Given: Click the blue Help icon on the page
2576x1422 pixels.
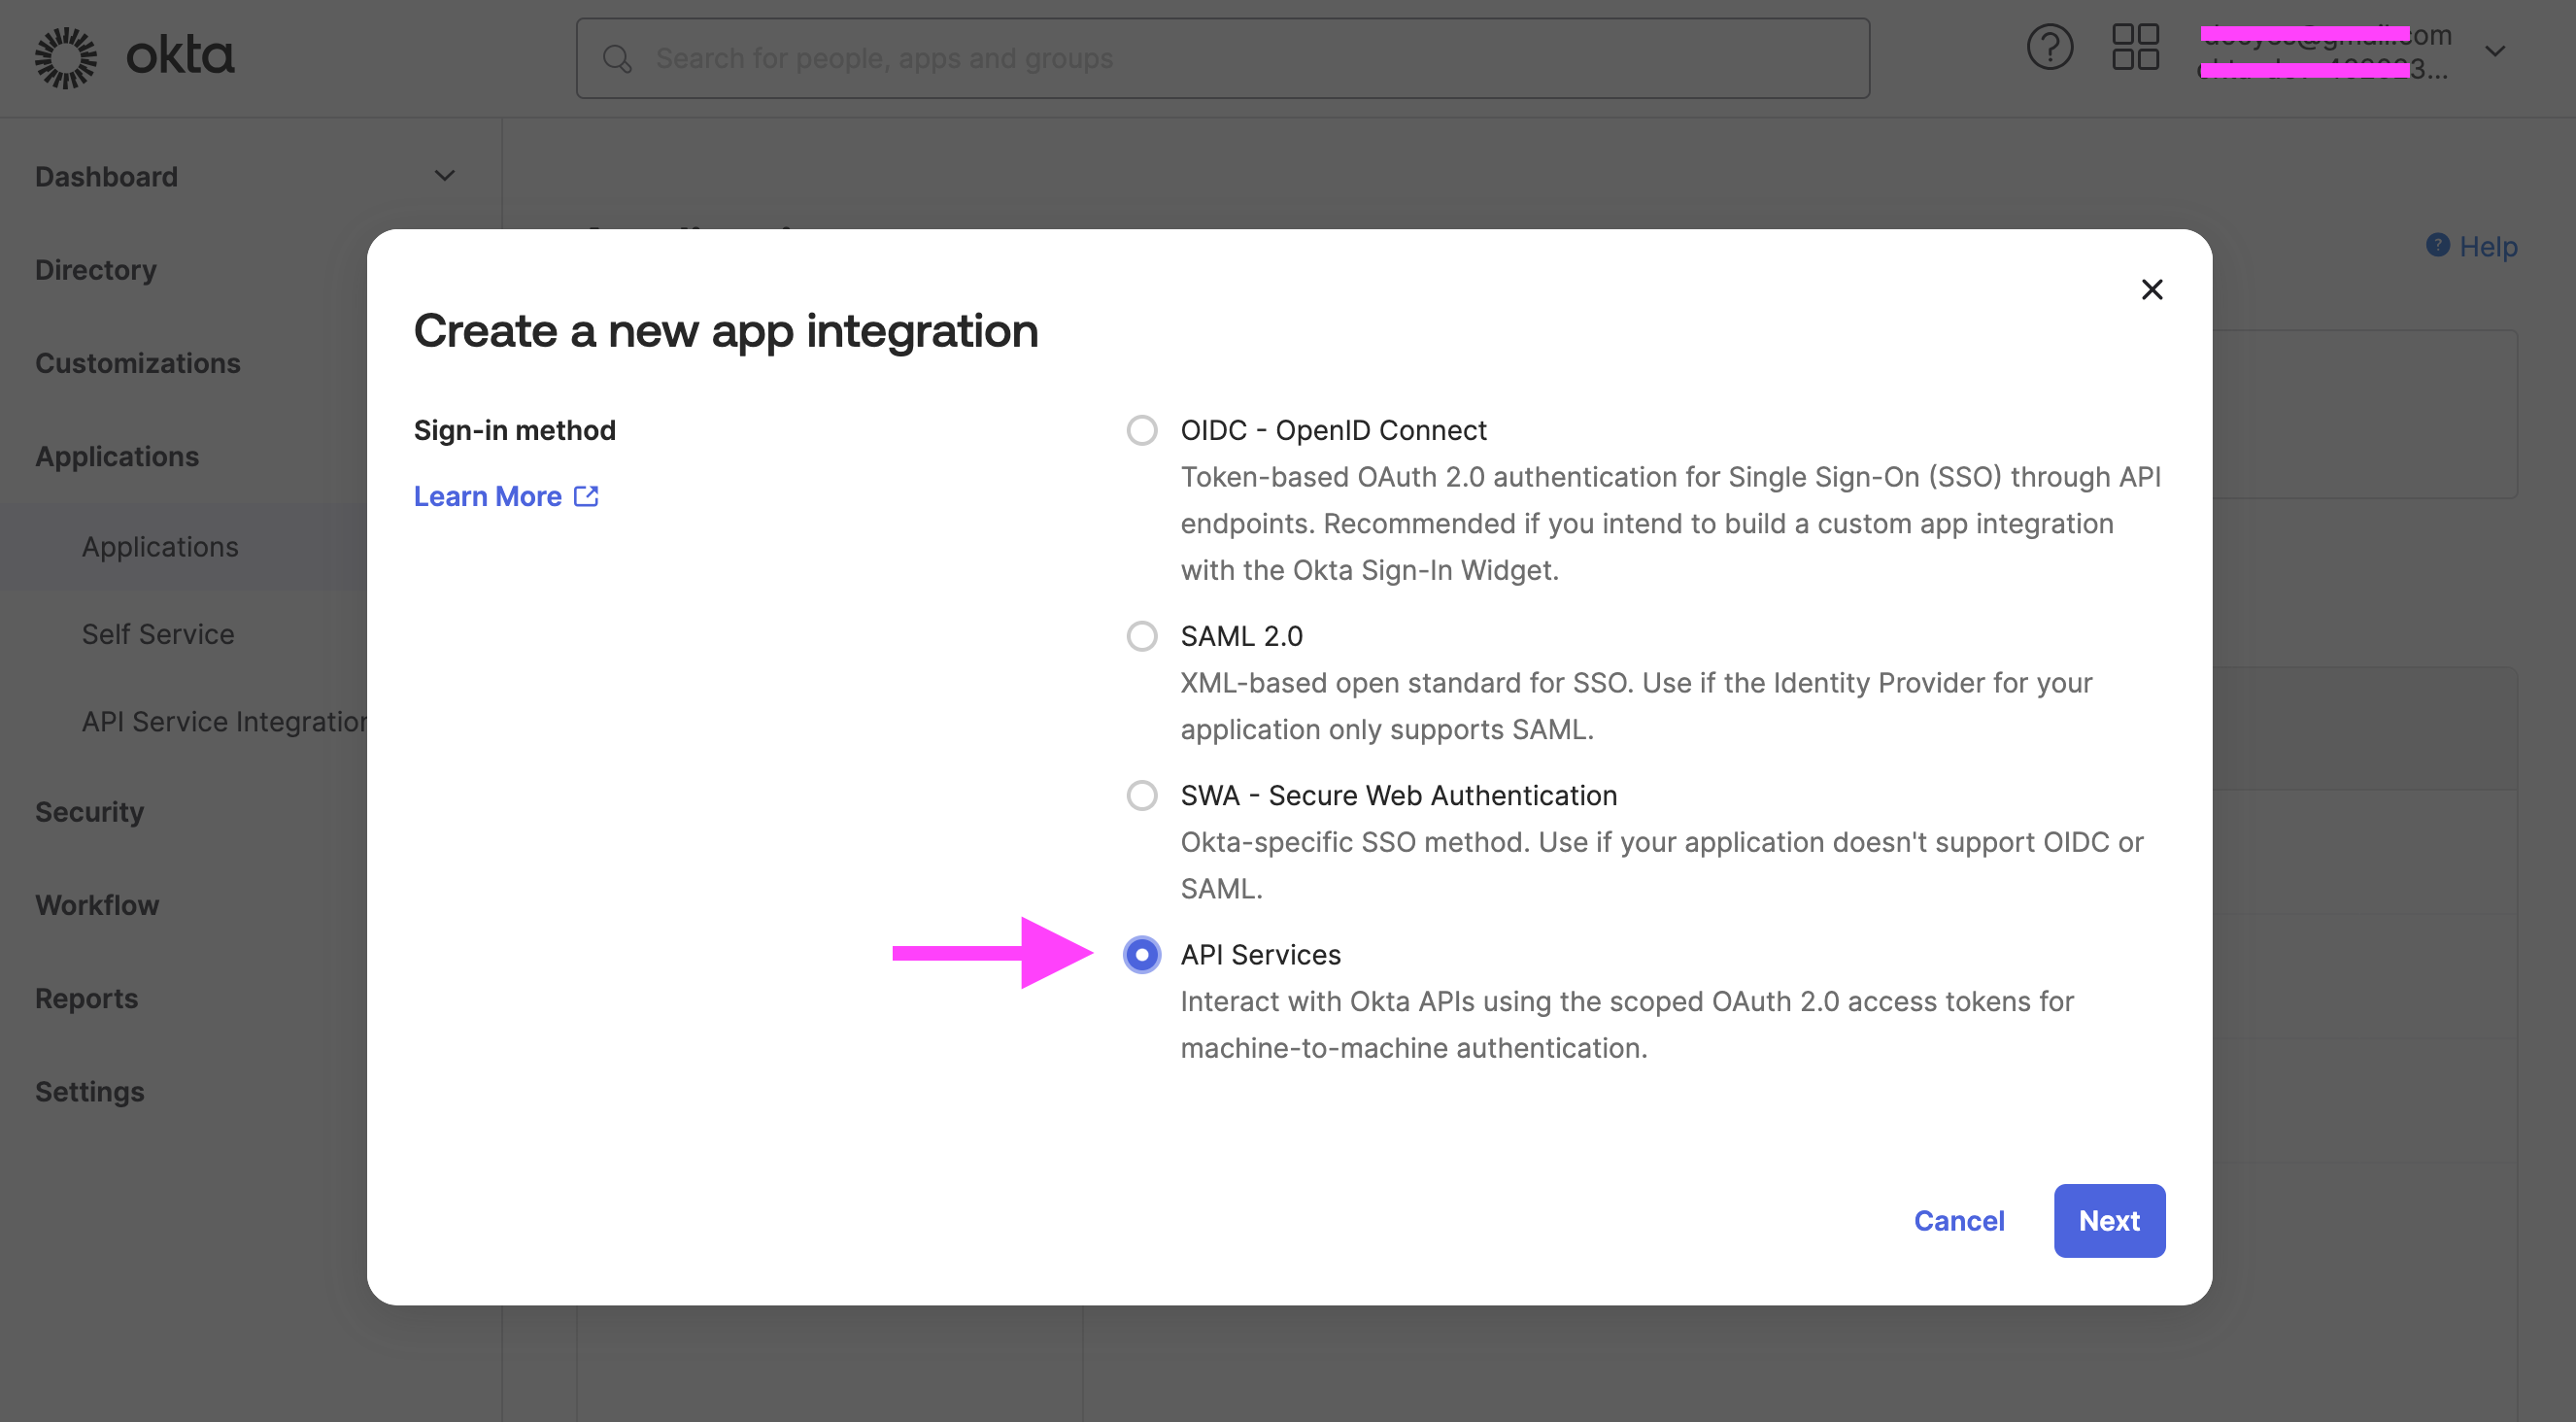Looking at the screenshot, I should pyautogui.click(x=2438, y=245).
